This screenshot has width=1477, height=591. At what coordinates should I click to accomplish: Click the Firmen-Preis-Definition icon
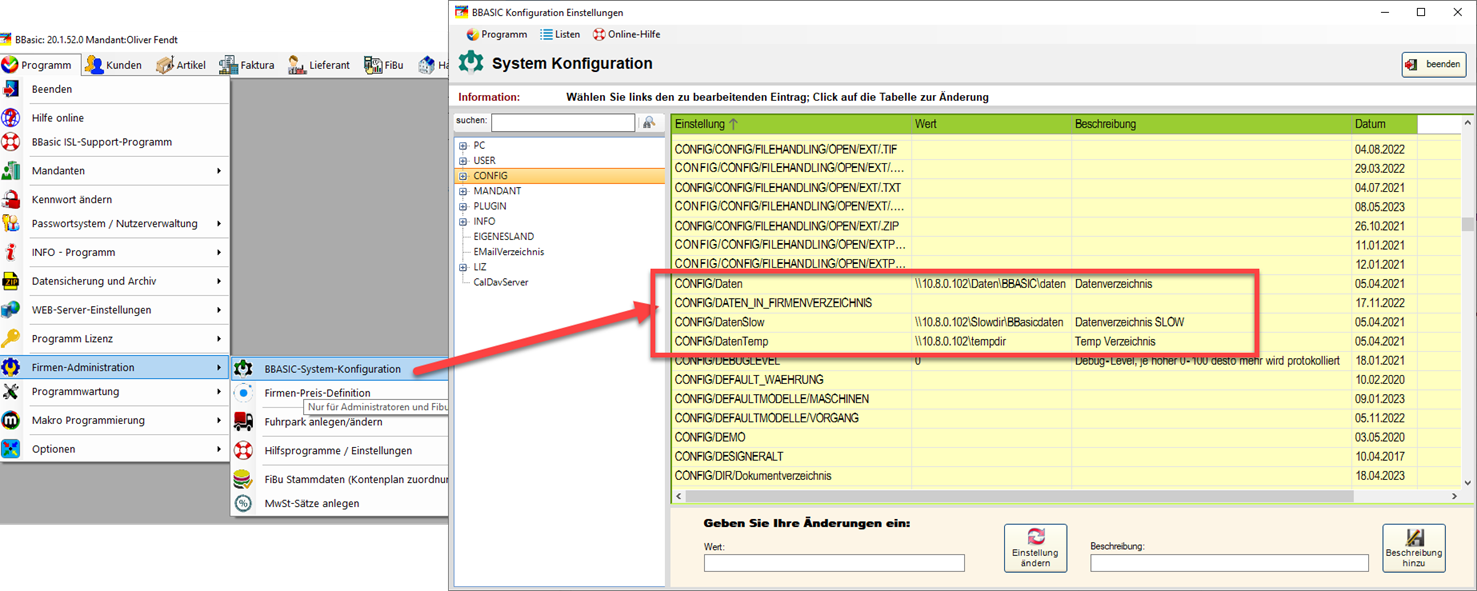[x=243, y=393]
